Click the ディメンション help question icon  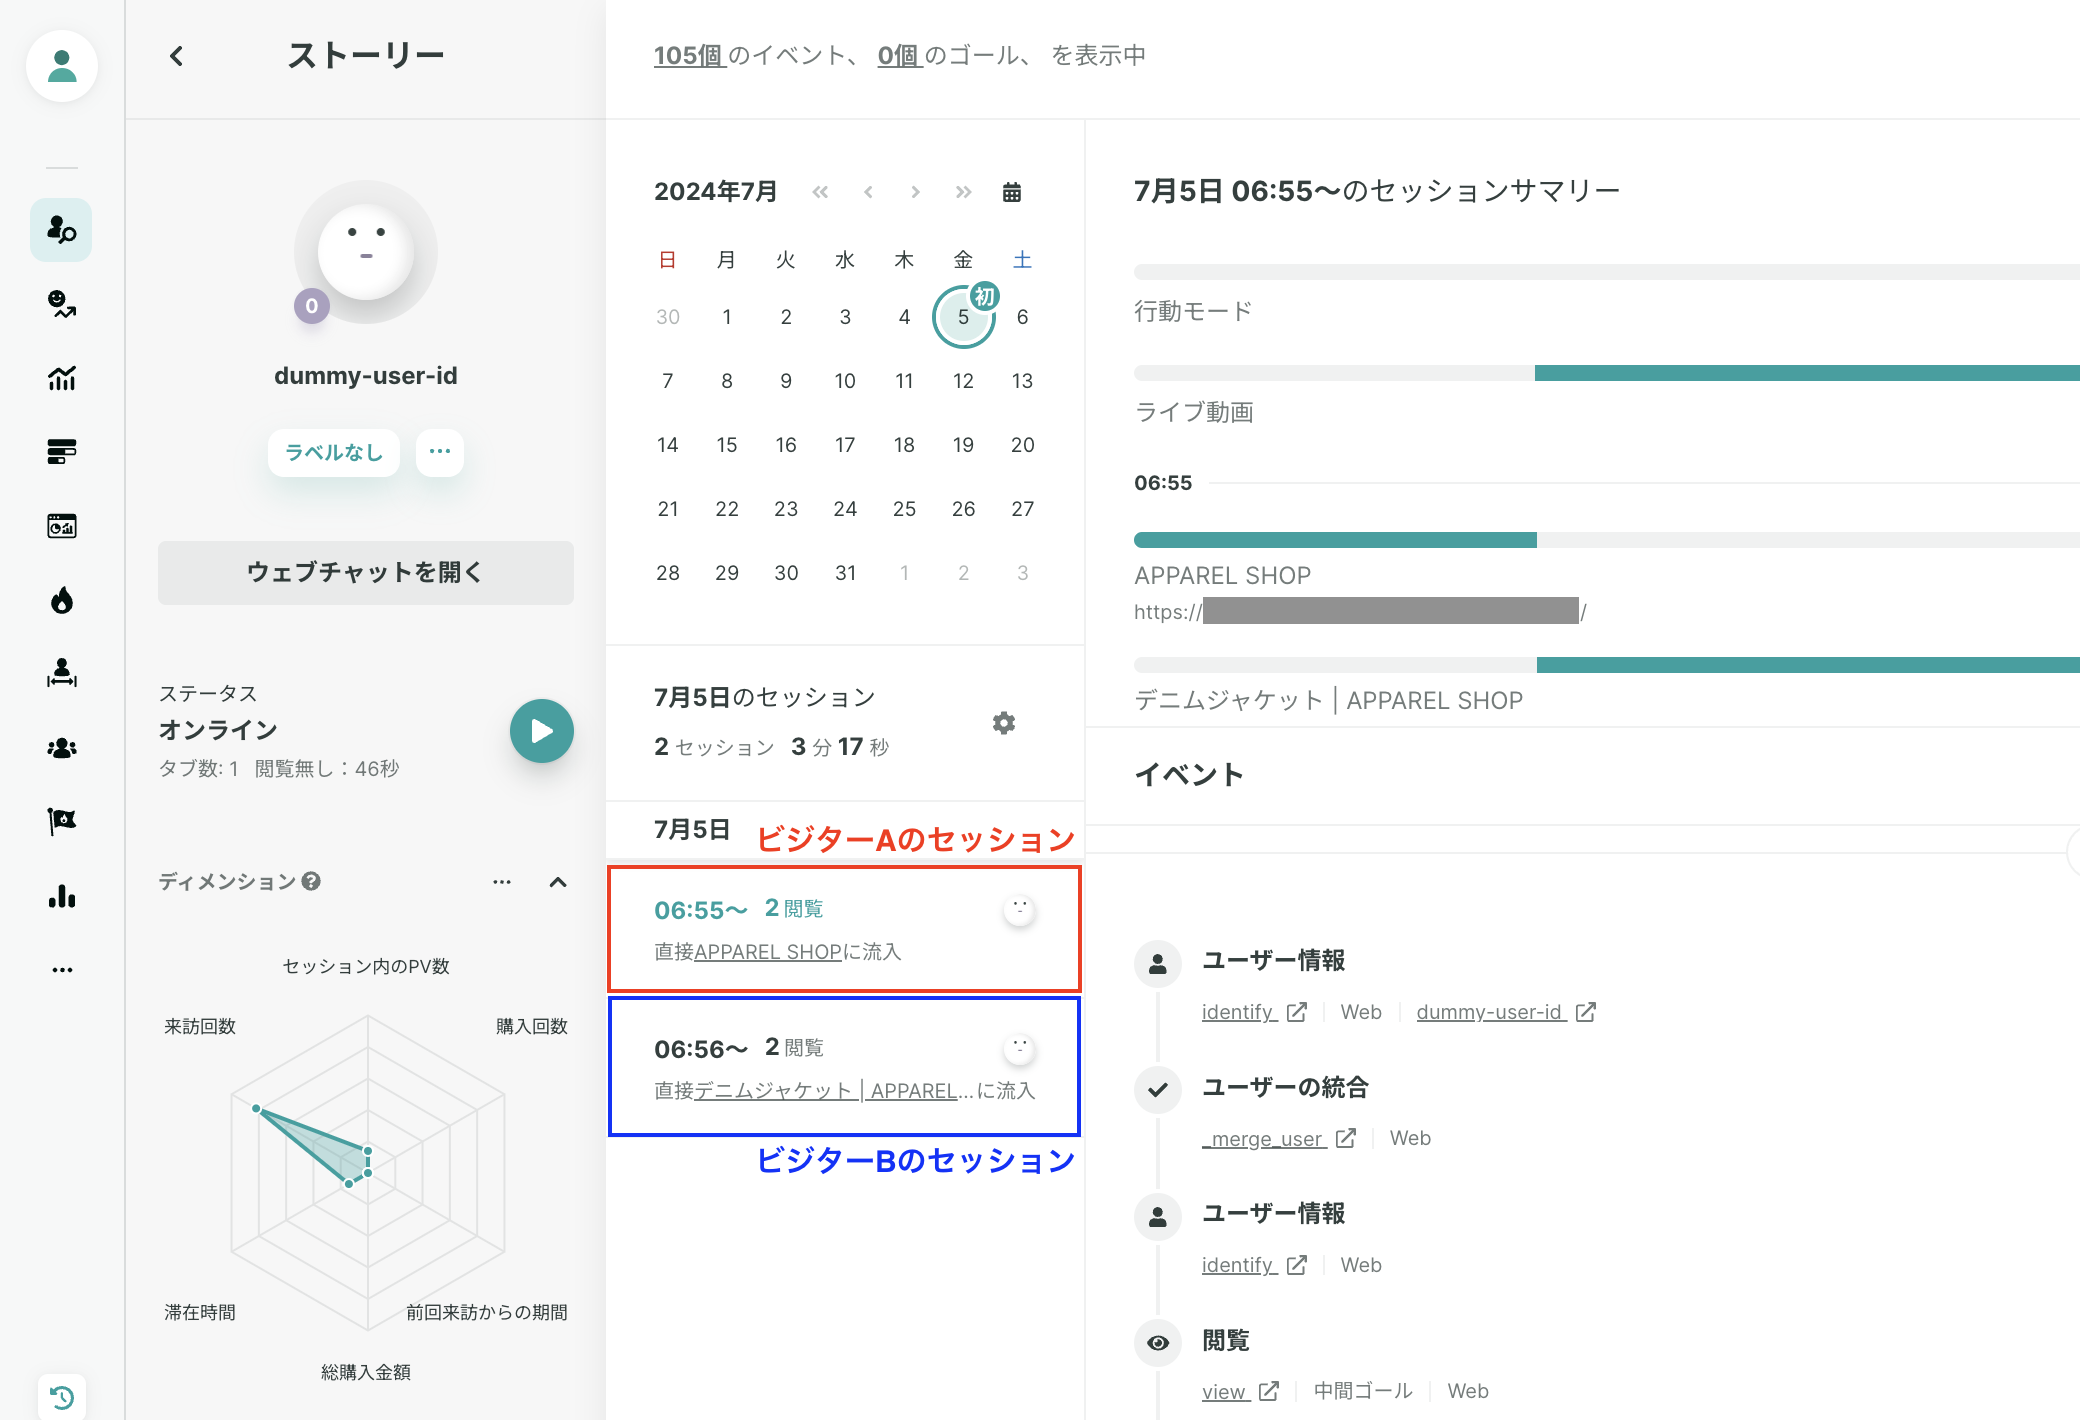(311, 881)
